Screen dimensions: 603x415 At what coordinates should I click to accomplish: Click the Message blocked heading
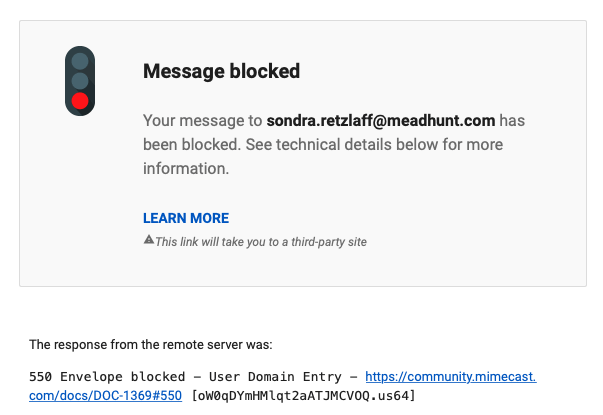point(222,71)
